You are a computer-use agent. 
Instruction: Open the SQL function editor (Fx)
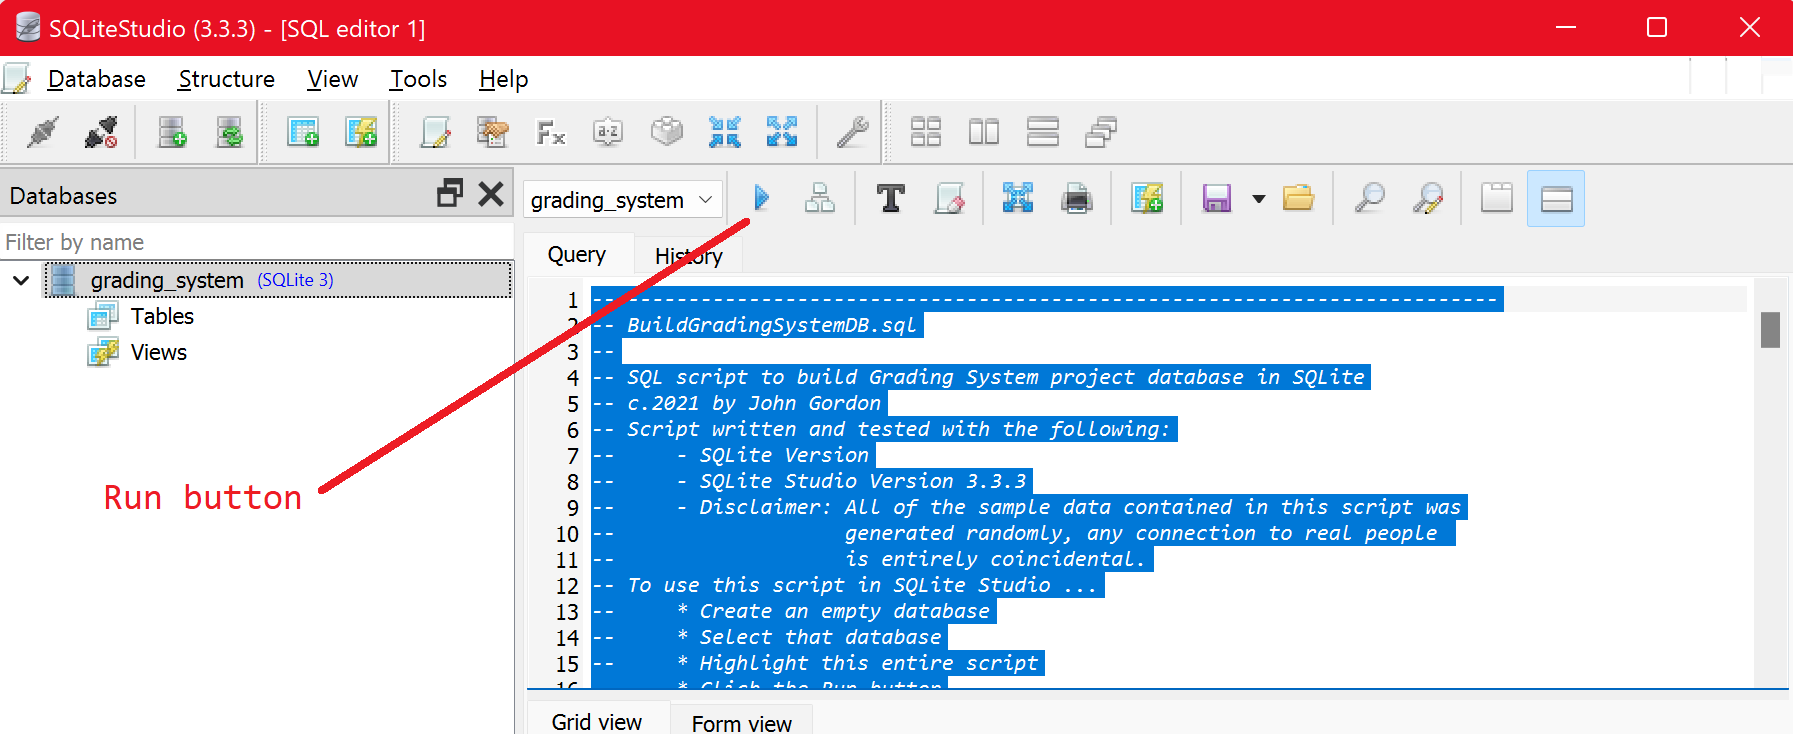(x=551, y=132)
